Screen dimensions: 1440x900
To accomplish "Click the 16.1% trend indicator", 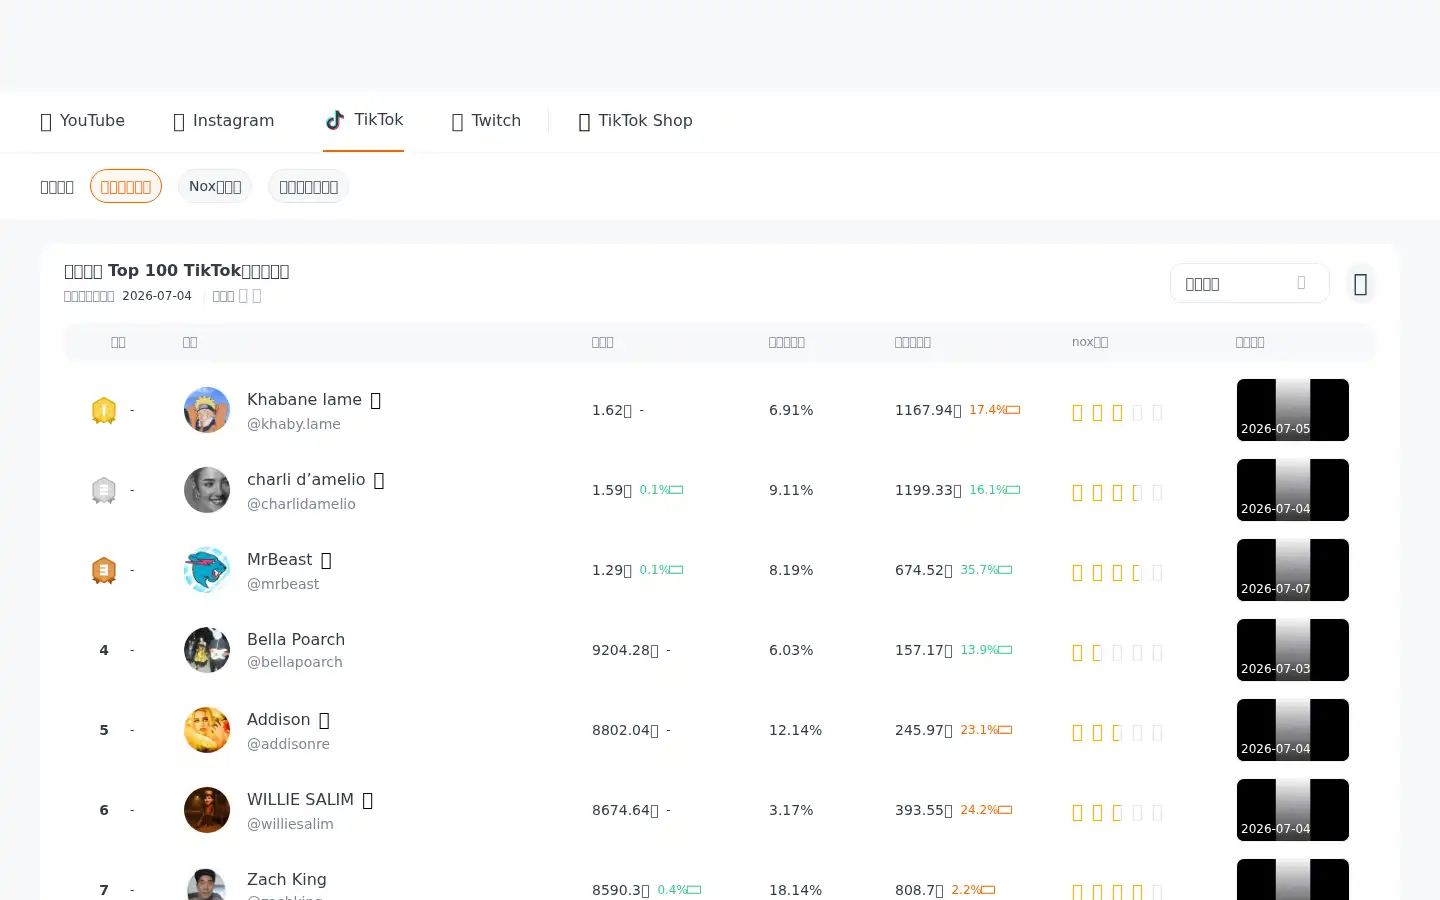I will point(994,490).
